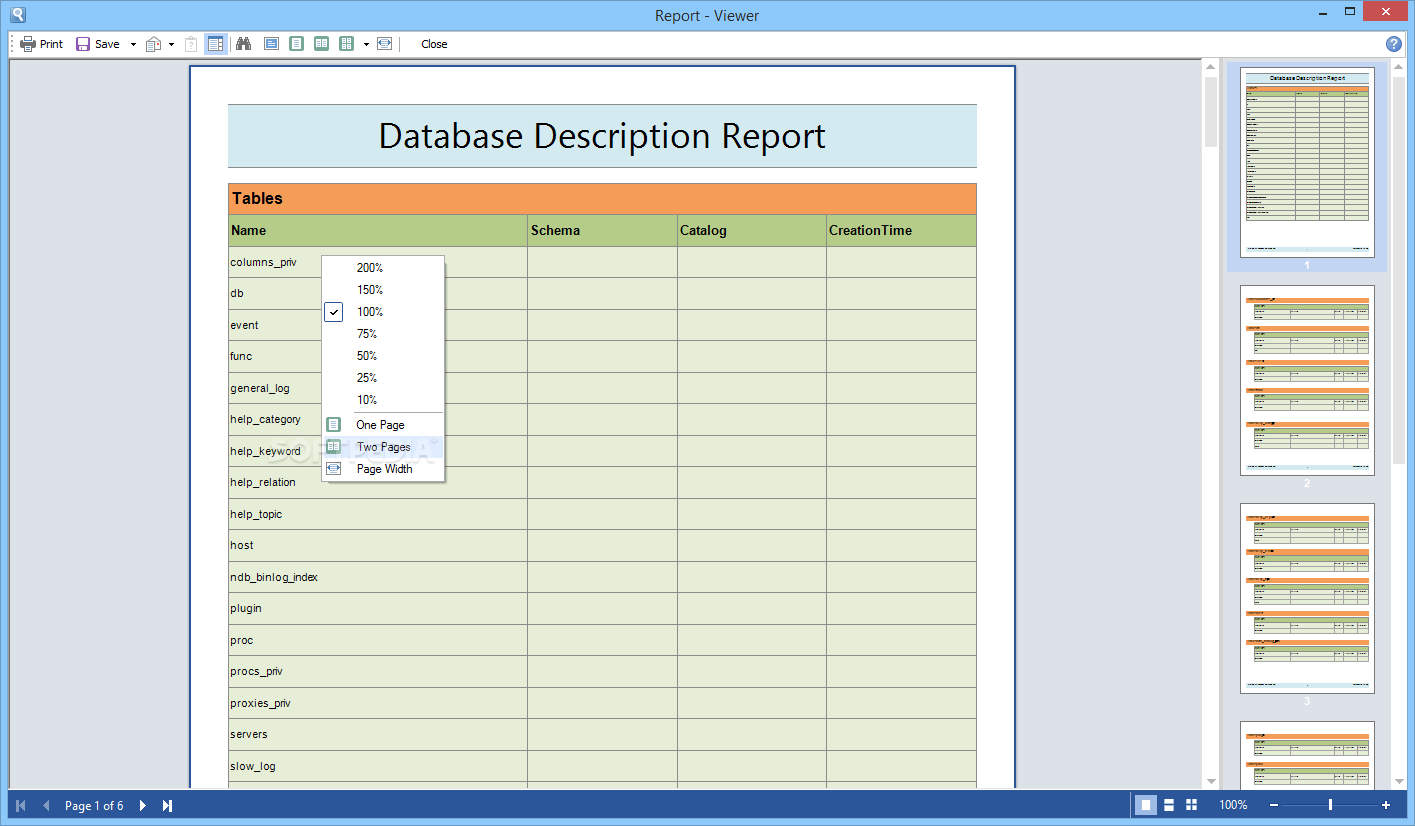Click the ndb_binlog_index table row
Screen dimensions: 1415x826
(602, 577)
